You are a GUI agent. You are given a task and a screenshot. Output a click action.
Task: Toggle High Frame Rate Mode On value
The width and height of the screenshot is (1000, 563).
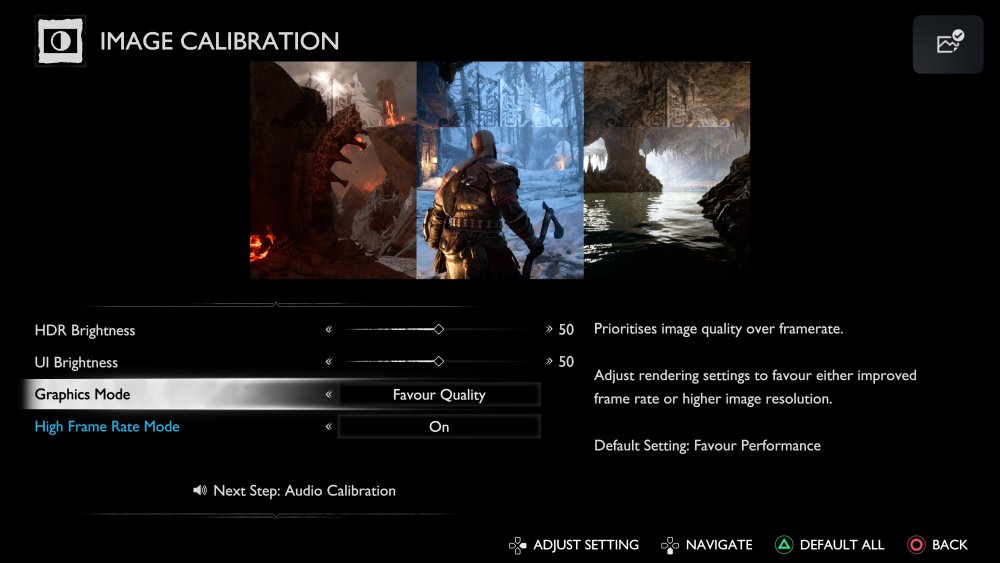click(x=439, y=427)
